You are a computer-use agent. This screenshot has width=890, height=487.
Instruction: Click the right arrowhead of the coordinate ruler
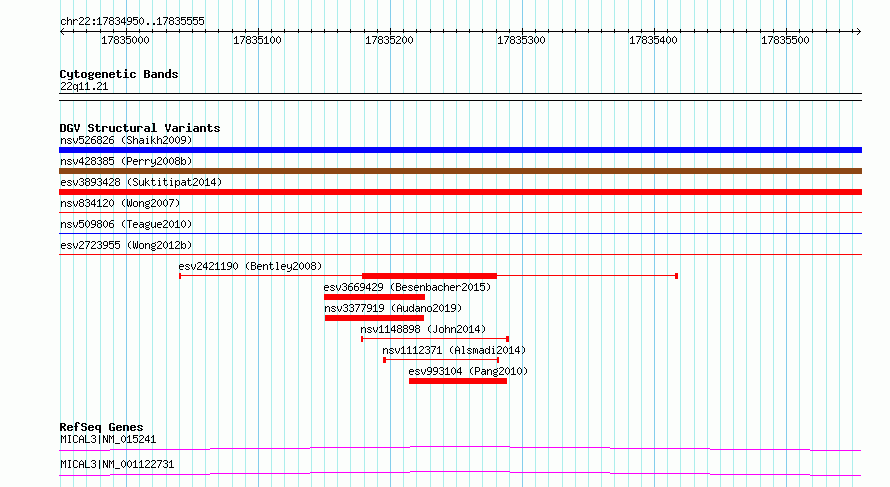(x=859, y=32)
